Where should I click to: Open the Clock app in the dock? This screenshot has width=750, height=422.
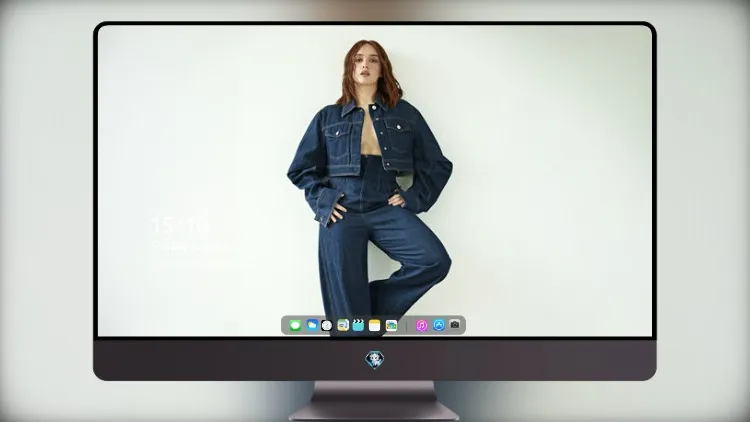point(327,325)
